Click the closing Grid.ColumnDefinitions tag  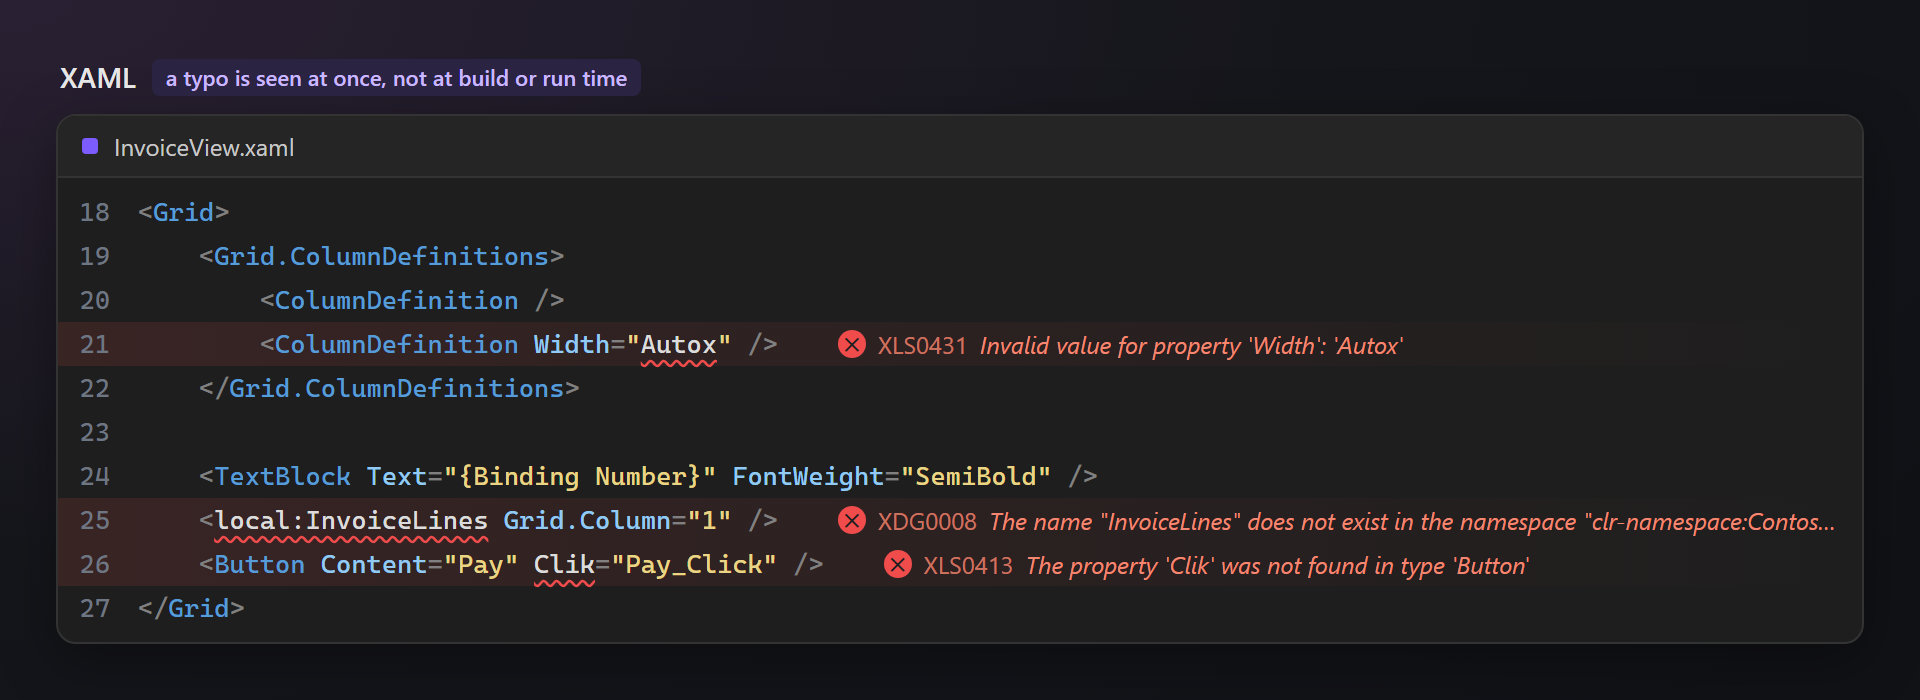[x=389, y=388]
